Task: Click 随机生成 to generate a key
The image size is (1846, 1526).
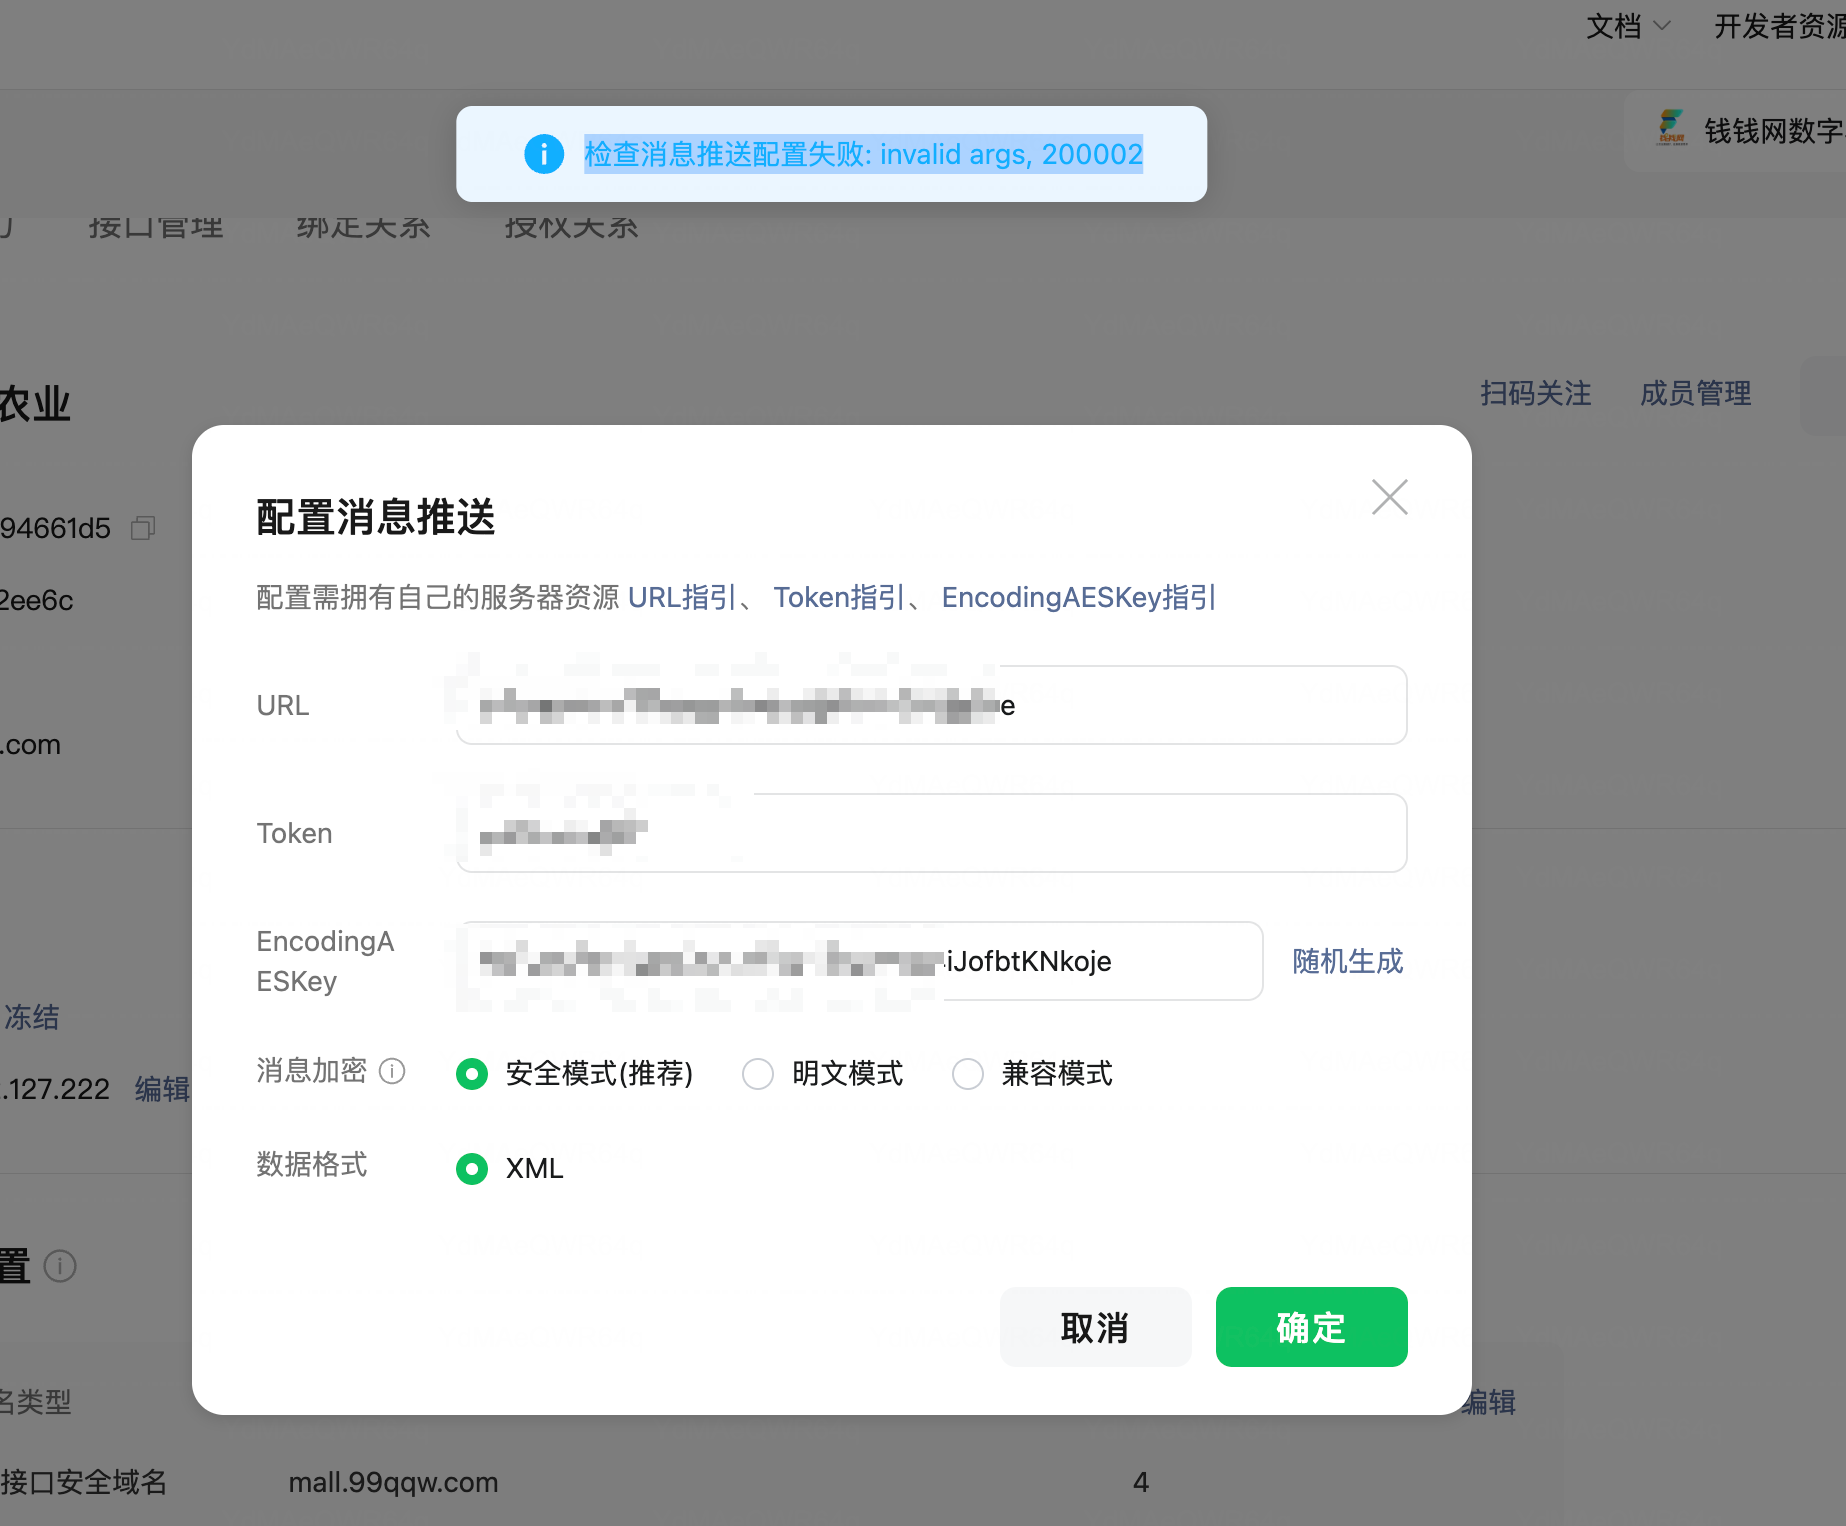Action: click(1348, 961)
